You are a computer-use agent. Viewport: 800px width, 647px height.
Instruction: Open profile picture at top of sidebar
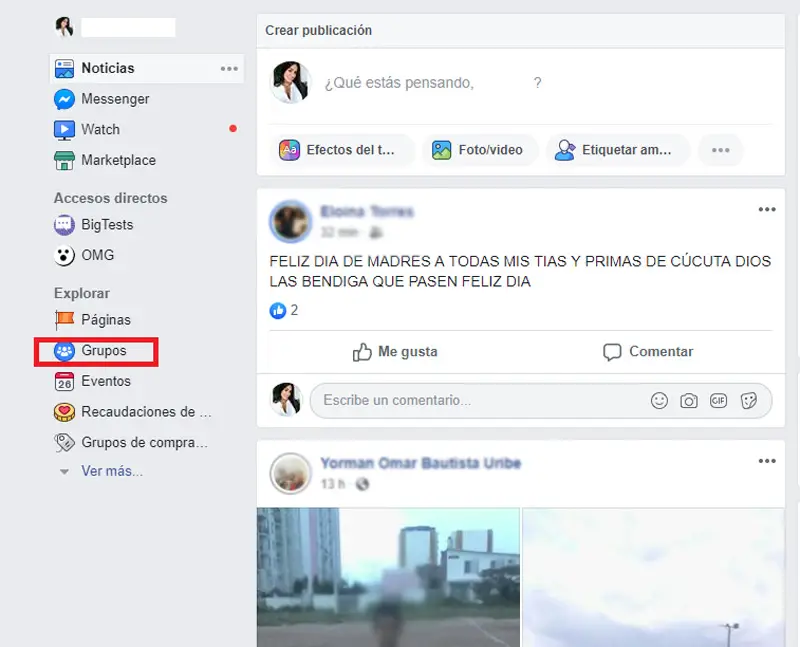pyautogui.click(x=64, y=28)
